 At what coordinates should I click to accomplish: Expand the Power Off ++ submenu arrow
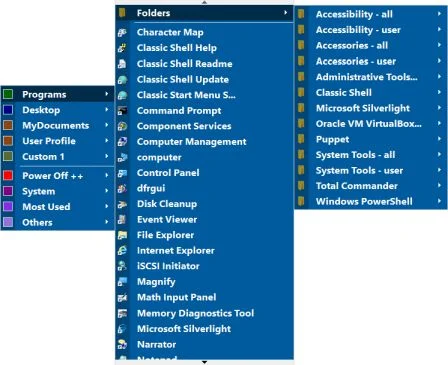tap(107, 175)
